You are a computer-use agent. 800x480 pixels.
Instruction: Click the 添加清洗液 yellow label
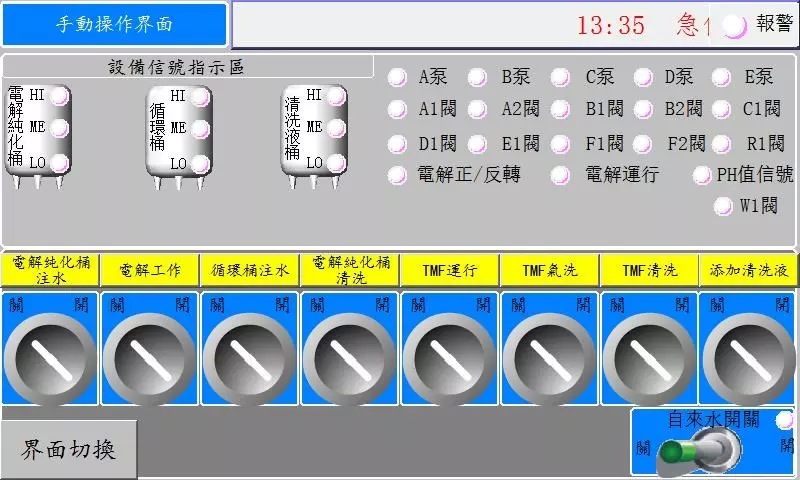point(748,270)
